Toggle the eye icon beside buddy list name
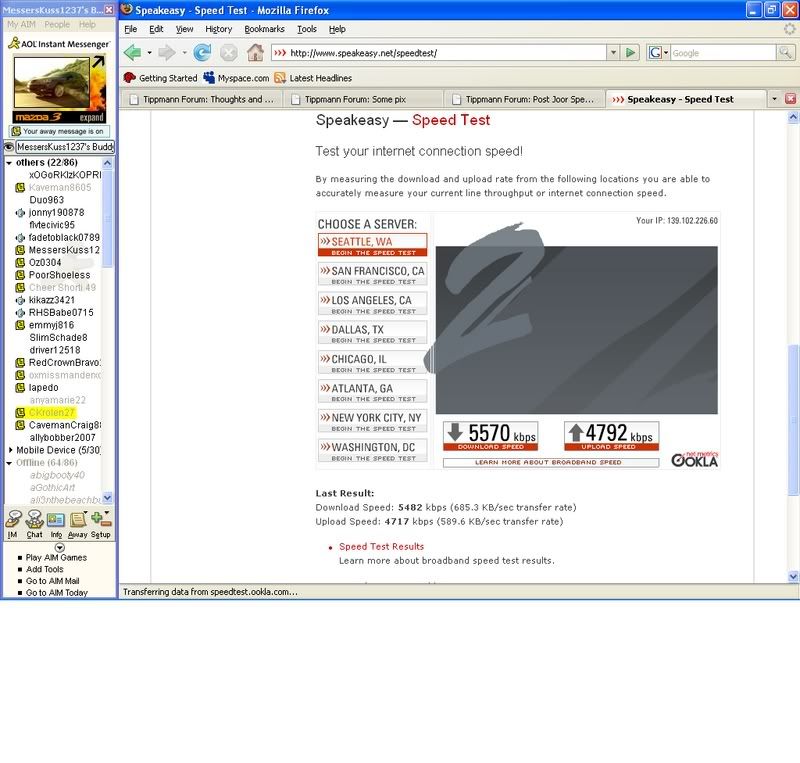Screen dimensions: 800x763 point(8,146)
